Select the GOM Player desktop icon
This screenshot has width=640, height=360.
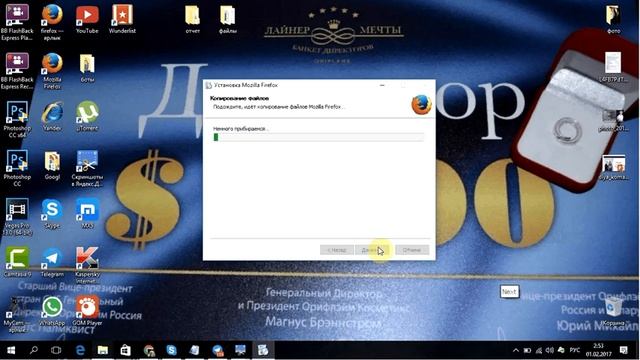(87, 311)
